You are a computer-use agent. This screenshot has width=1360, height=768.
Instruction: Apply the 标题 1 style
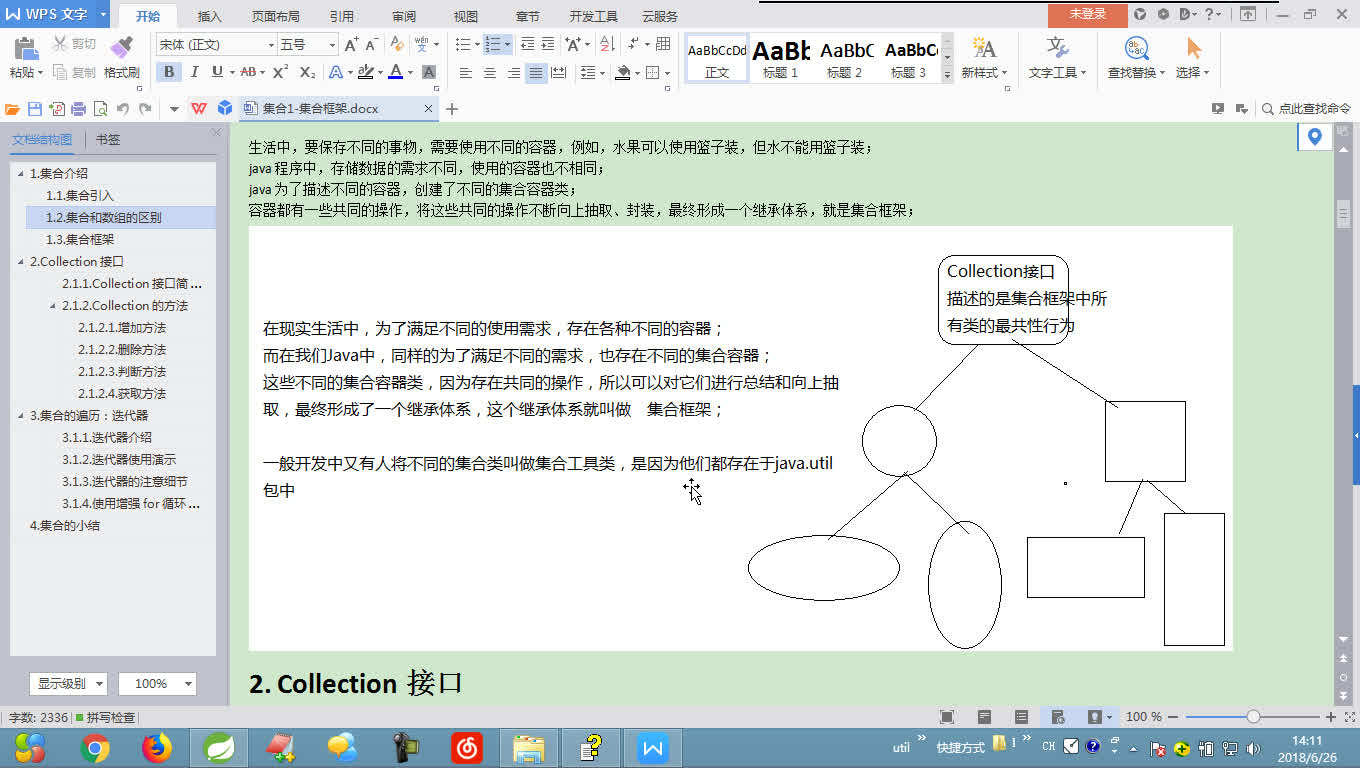coord(781,58)
